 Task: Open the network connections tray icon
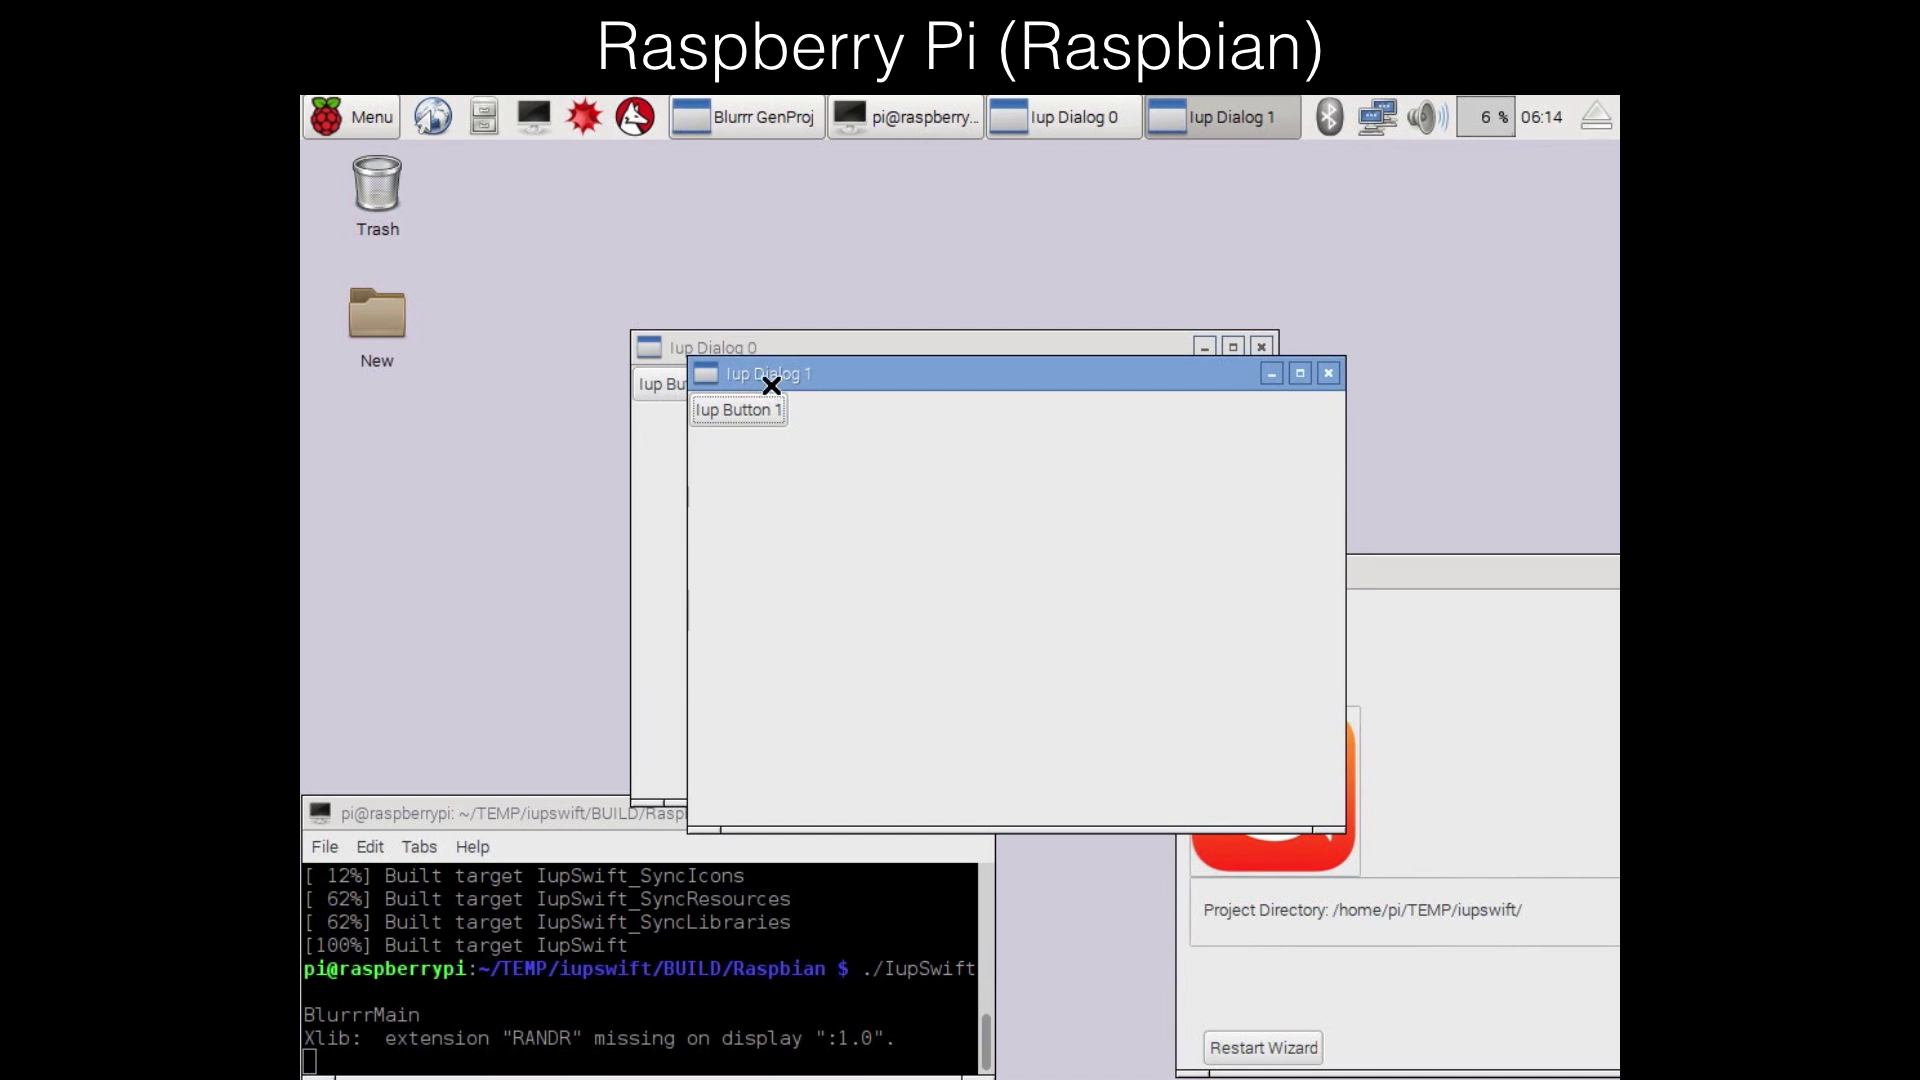1377,117
